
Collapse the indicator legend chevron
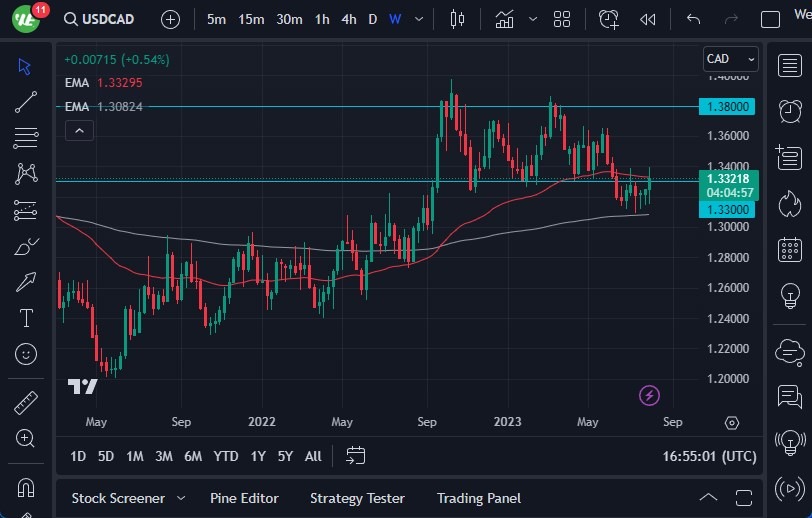click(x=79, y=130)
